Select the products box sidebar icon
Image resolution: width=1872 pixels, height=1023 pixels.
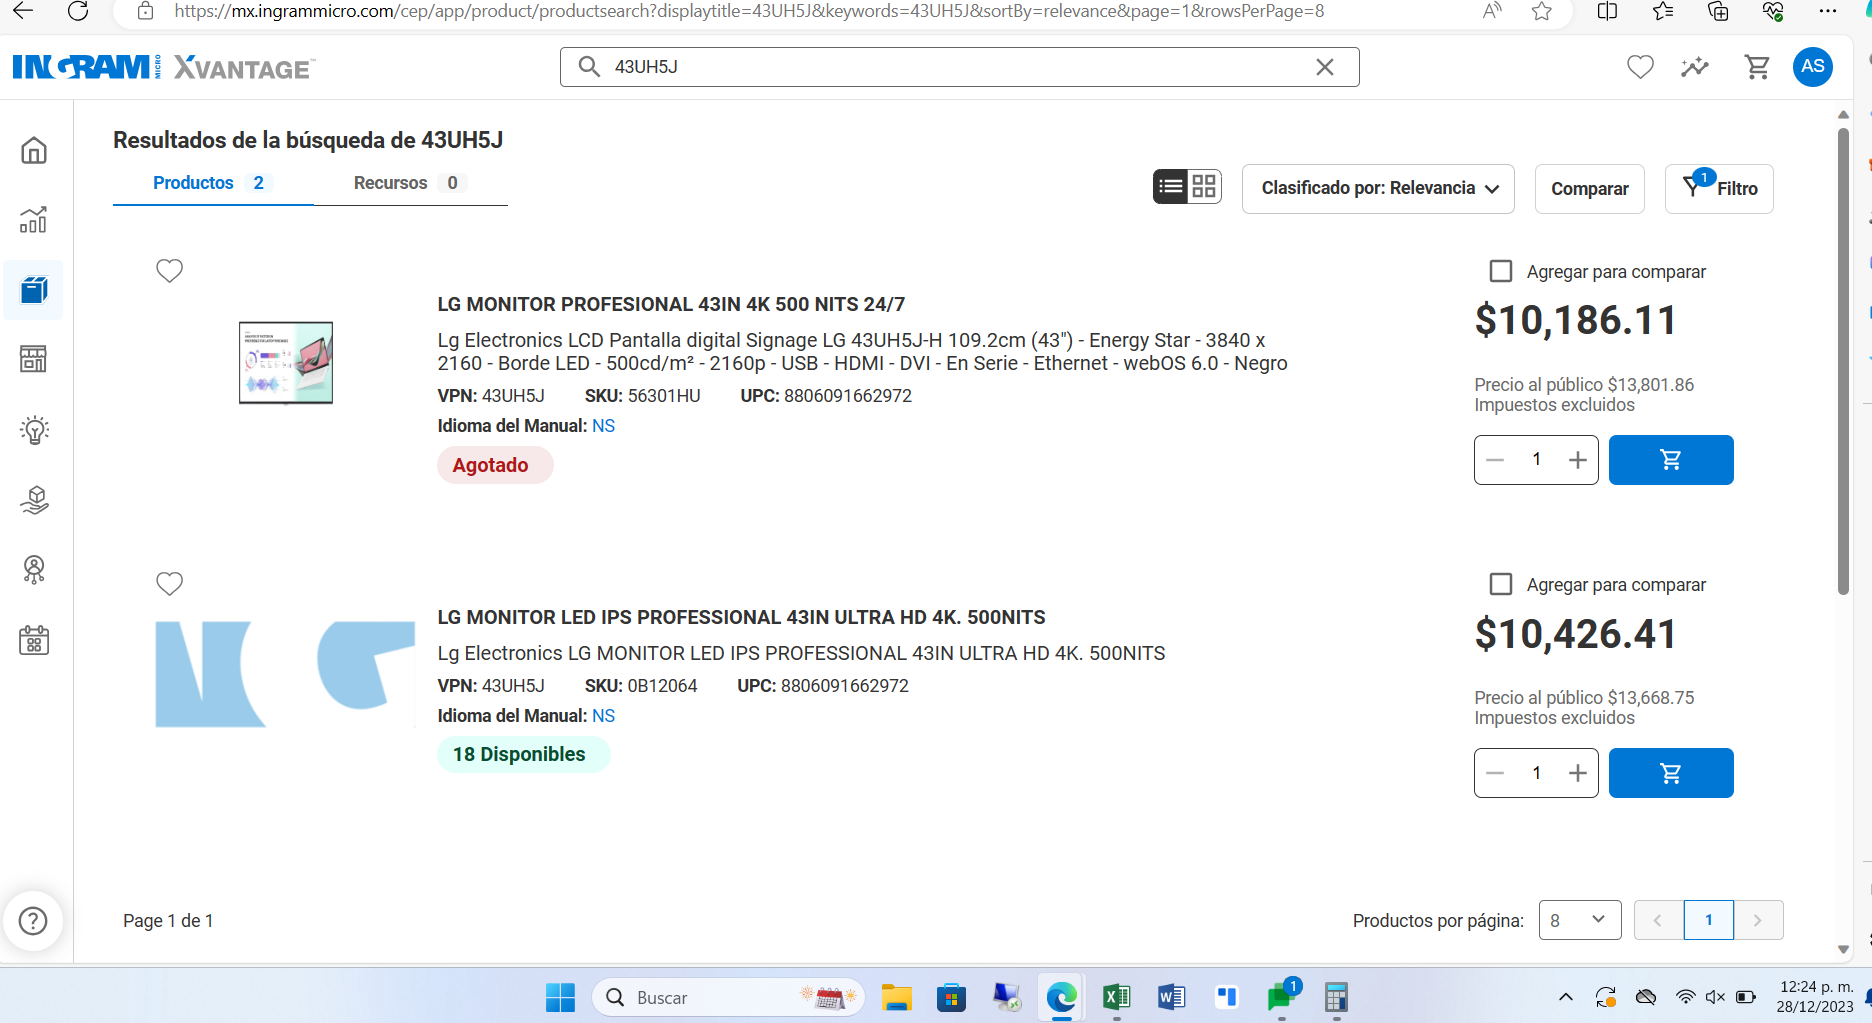point(34,290)
